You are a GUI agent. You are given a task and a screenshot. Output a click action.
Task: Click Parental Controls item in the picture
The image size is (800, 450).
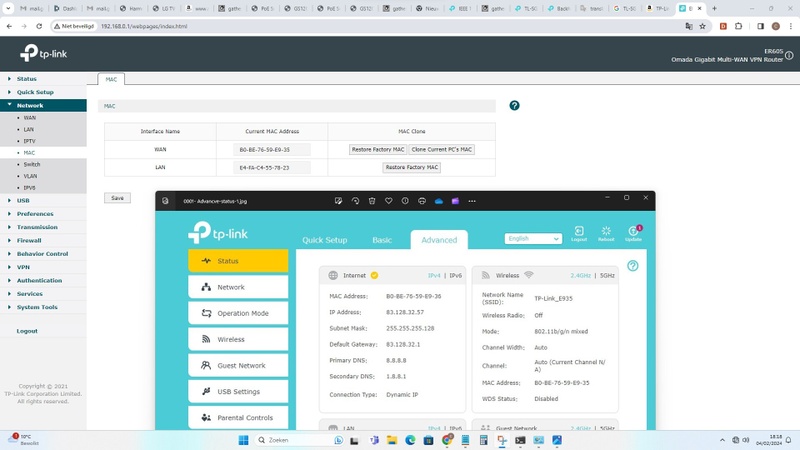(238, 417)
